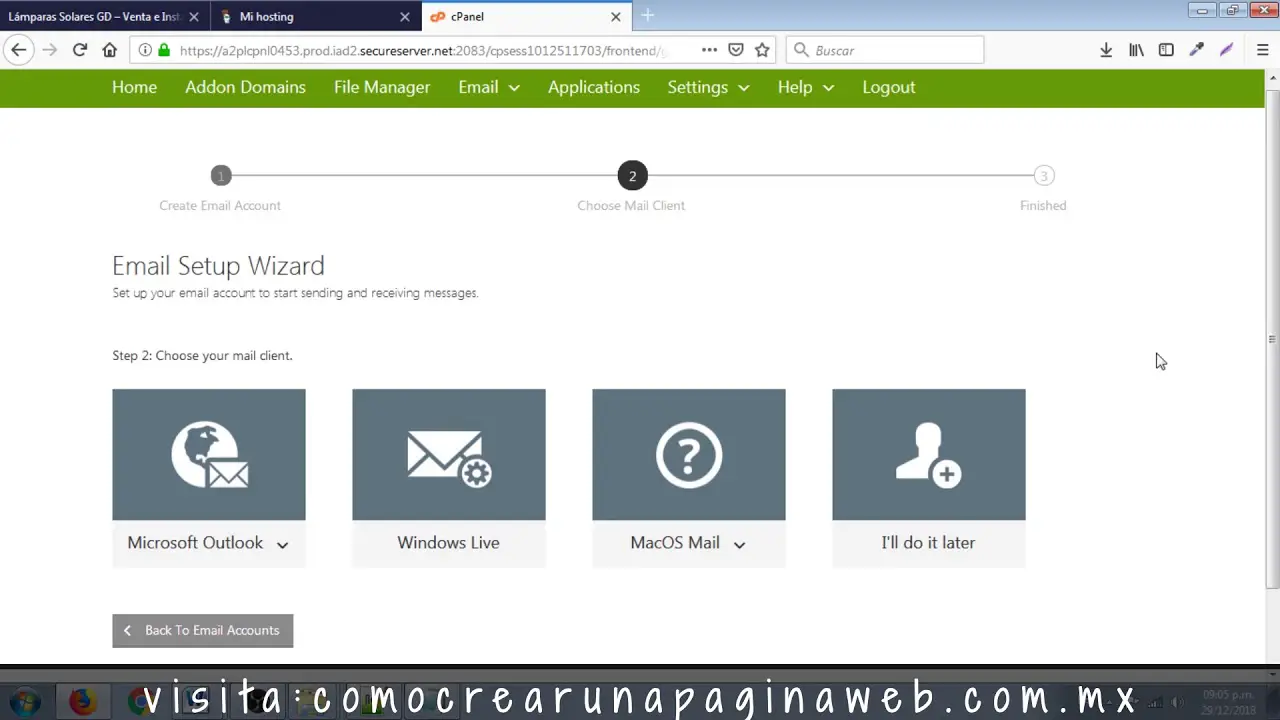Viewport: 1280px width, 720px height.
Task: Toggle the sidebar view icon
Action: tap(1166, 50)
